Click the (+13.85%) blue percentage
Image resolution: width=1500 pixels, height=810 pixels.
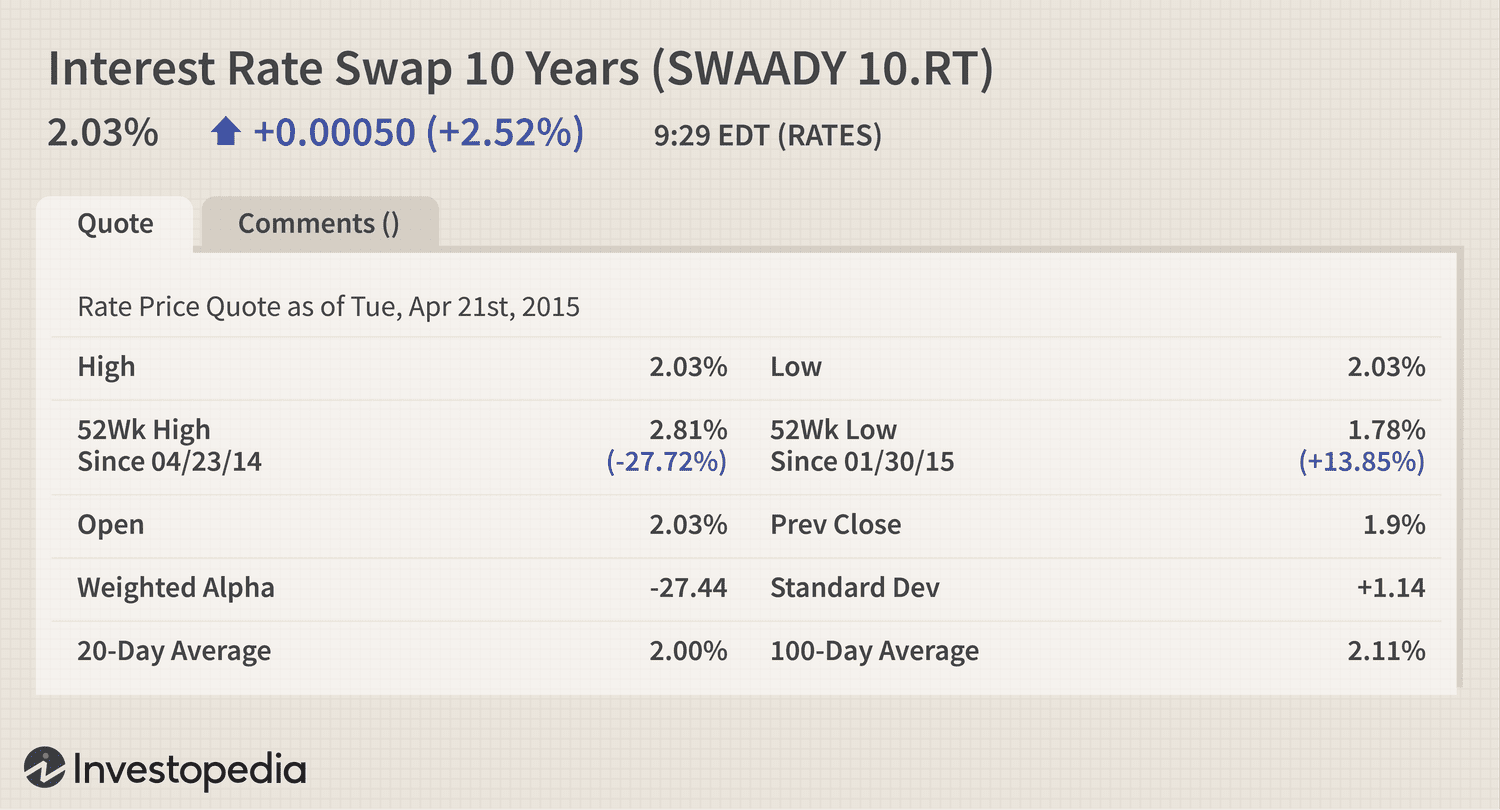pos(1361,462)
